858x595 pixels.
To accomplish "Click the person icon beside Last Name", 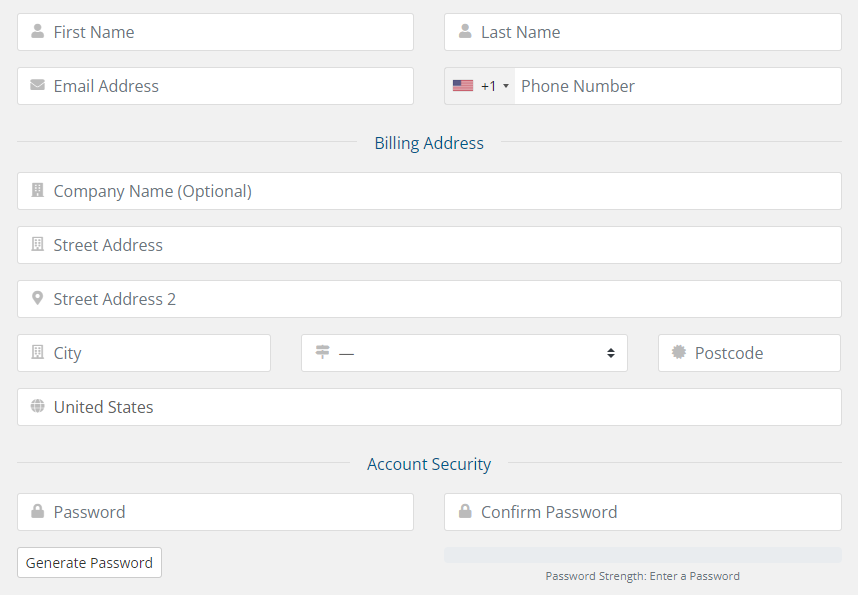I will [465, 32].
